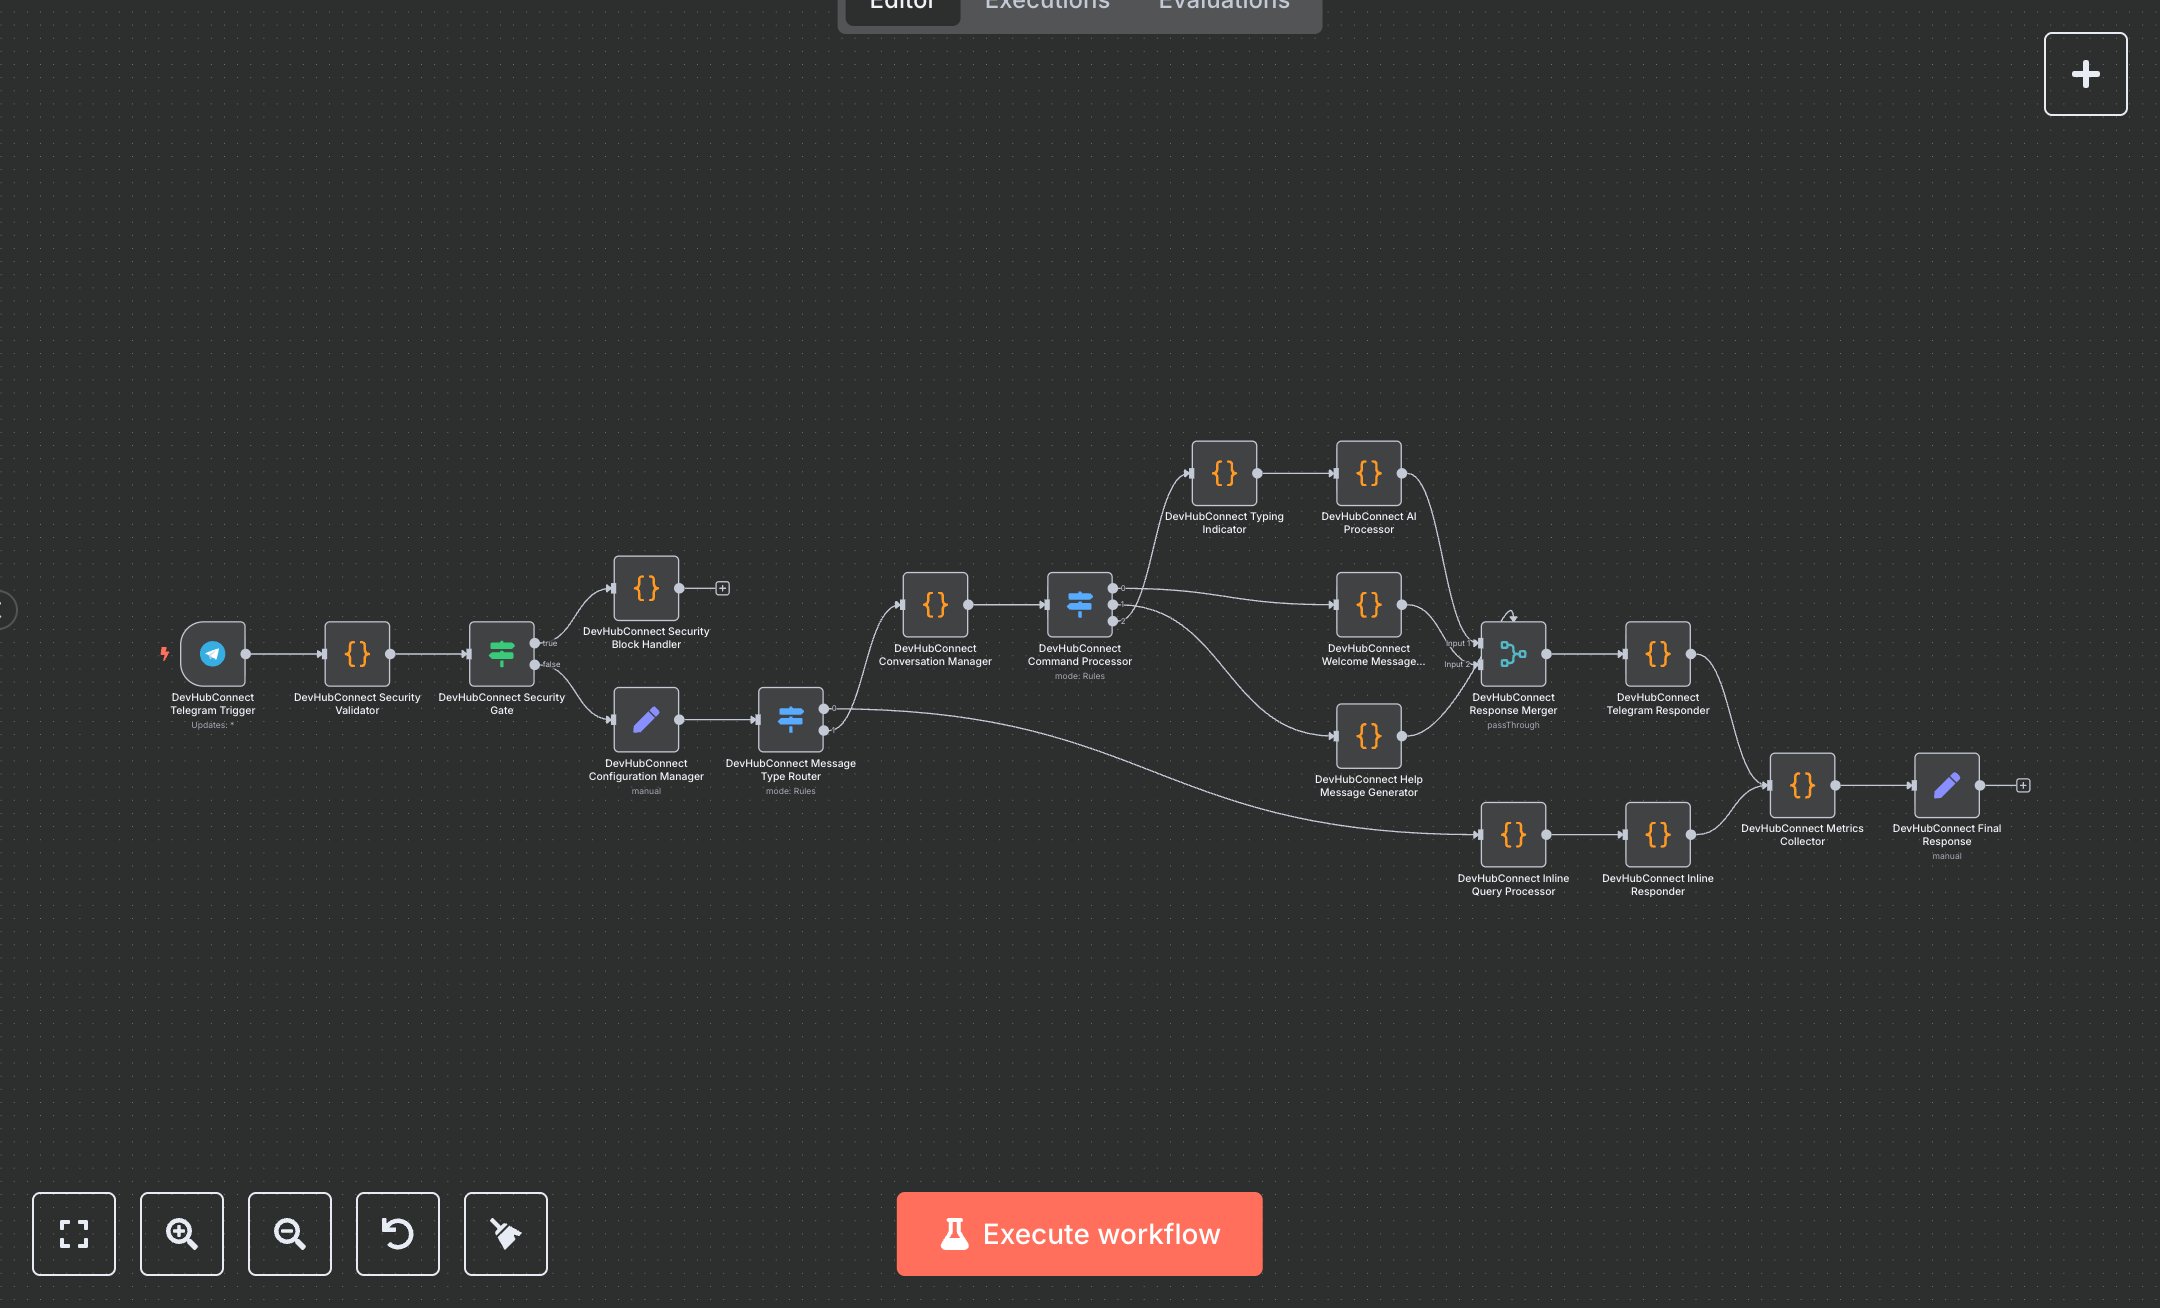Add node after Security Block Handler

point(722,588)
